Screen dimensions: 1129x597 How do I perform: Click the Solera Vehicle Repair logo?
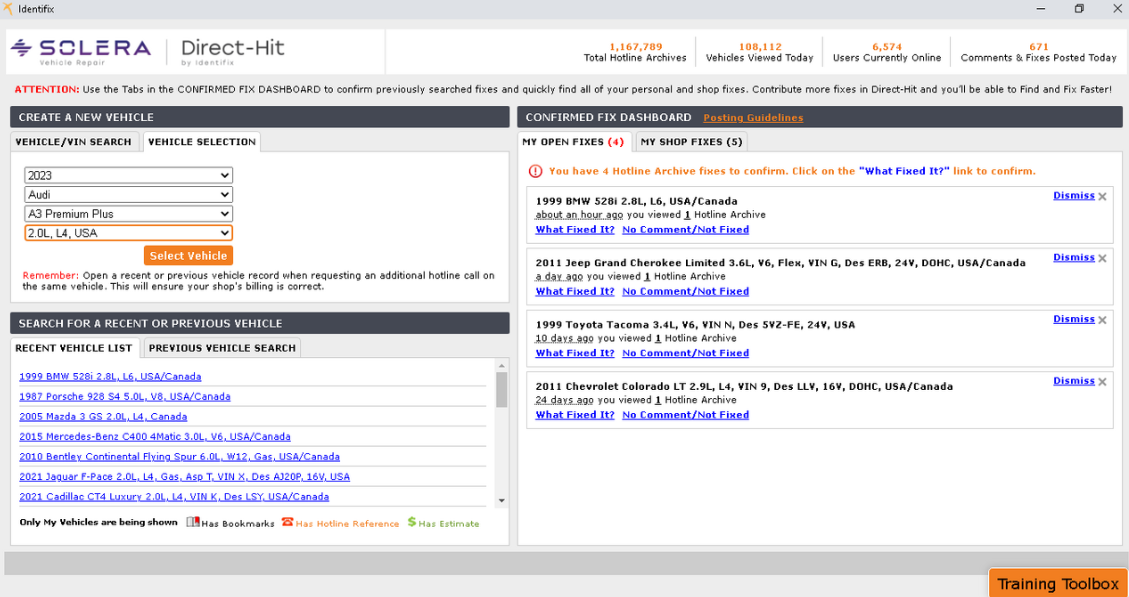coord(81,51)
